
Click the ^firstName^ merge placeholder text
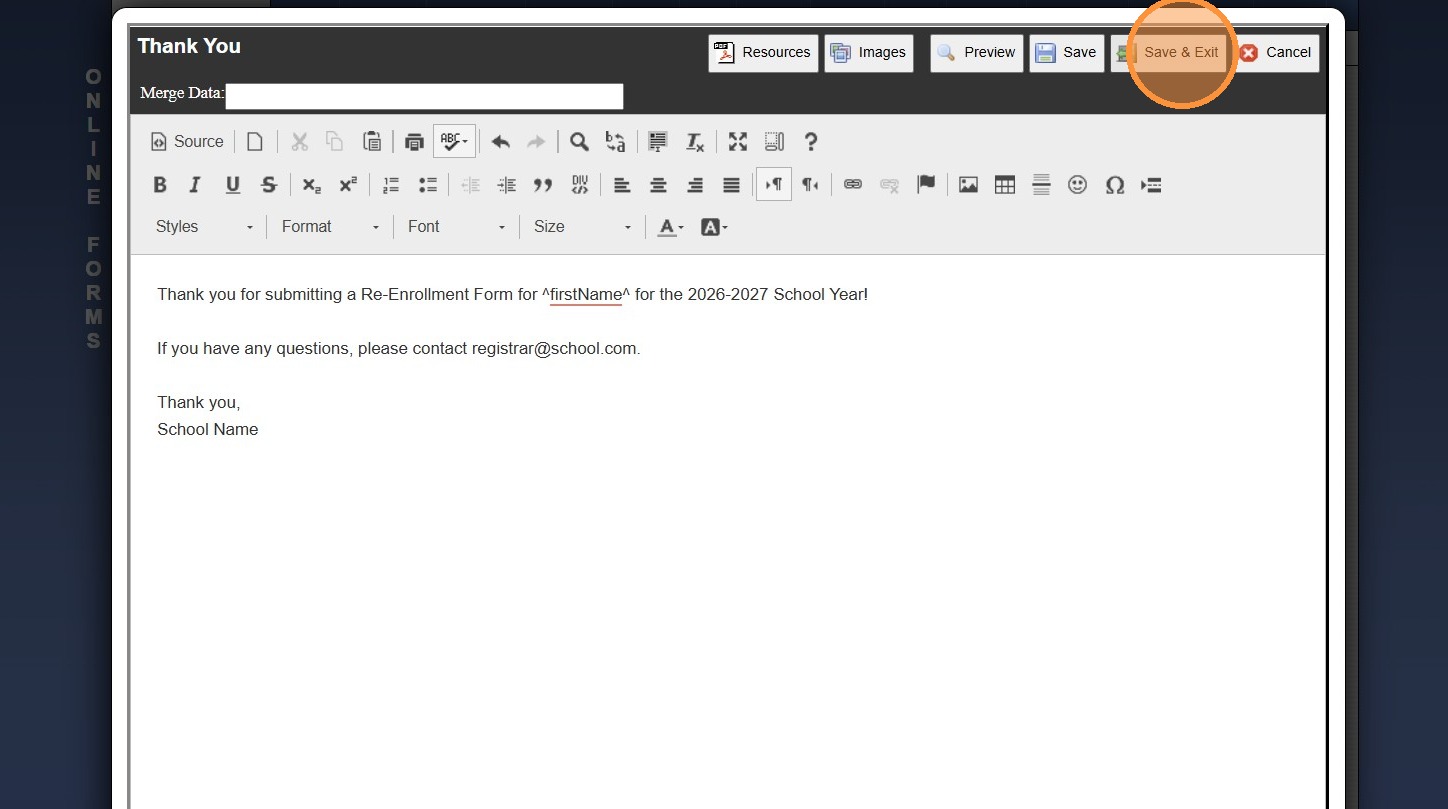point(586,295)
